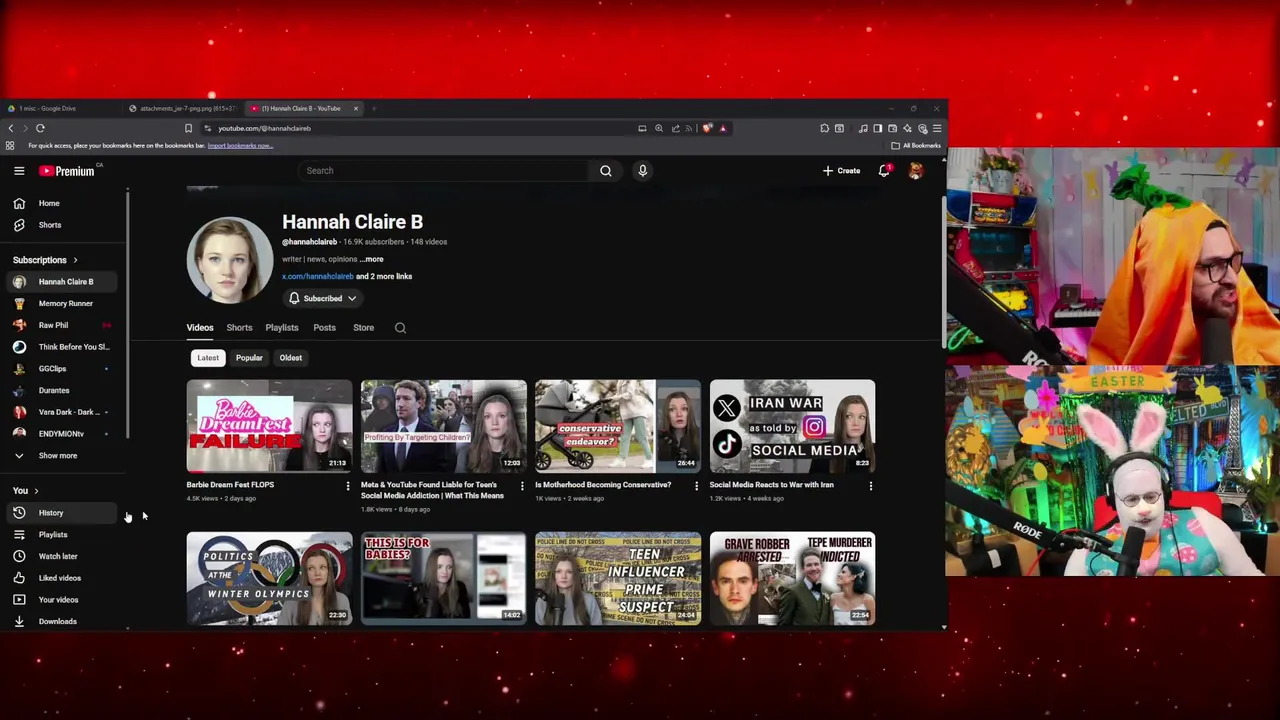The height and width of the screenshot is (720, 1280).
Task: Open History in the sidebar
Action: (64, 513)
